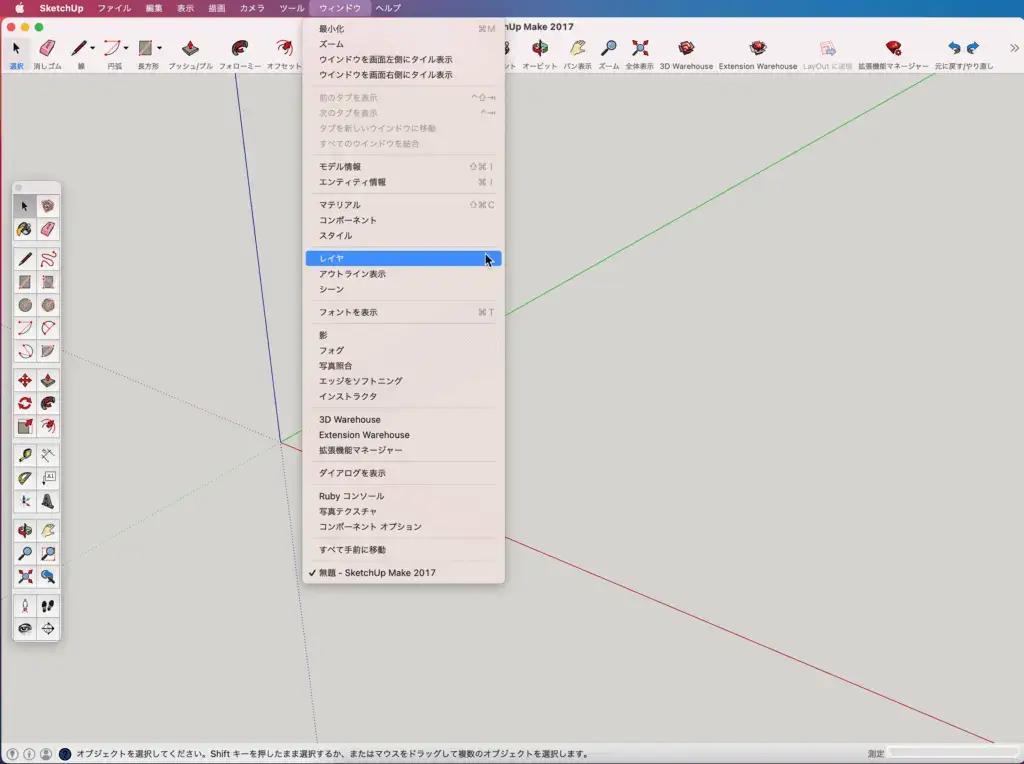Open the カメラ menu
This screenshot has height=764, width=1024.
(252, 8)
